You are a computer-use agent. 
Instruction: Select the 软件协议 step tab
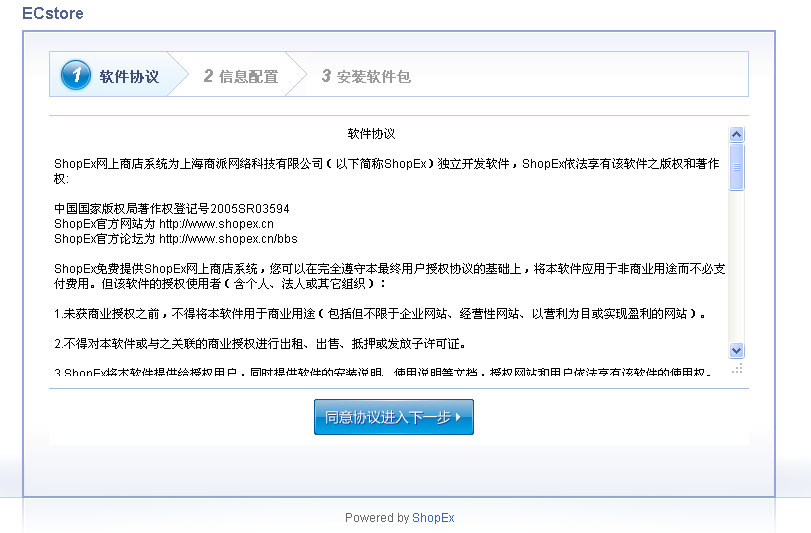[129, 76]
